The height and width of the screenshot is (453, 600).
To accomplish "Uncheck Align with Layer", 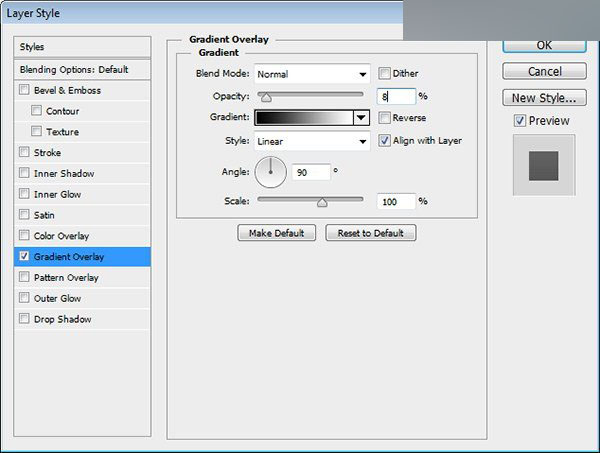I will click(x=384, y=140).
